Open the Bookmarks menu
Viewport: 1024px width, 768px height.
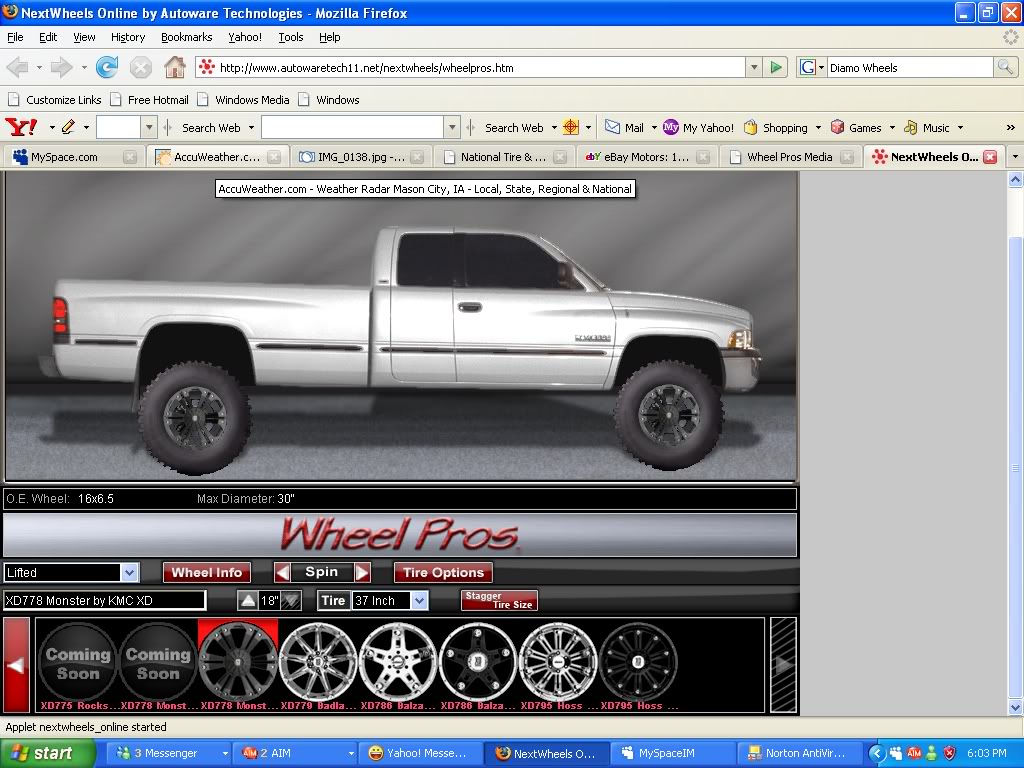click(x=186, y=37)
